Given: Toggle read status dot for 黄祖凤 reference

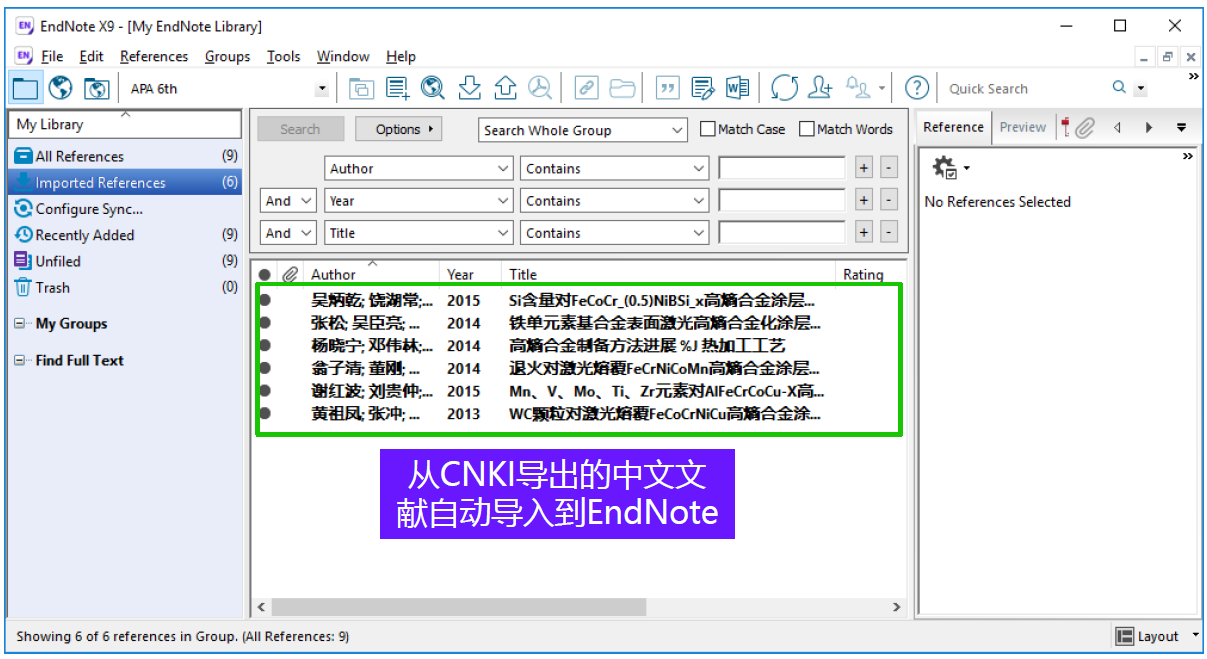Looking at the screenshot, I should [265, 413].
